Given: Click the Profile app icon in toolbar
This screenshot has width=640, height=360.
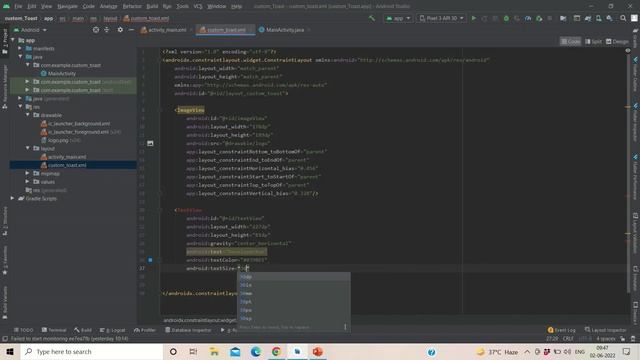Looking at the screenshot, I should (x=528, y=18).
